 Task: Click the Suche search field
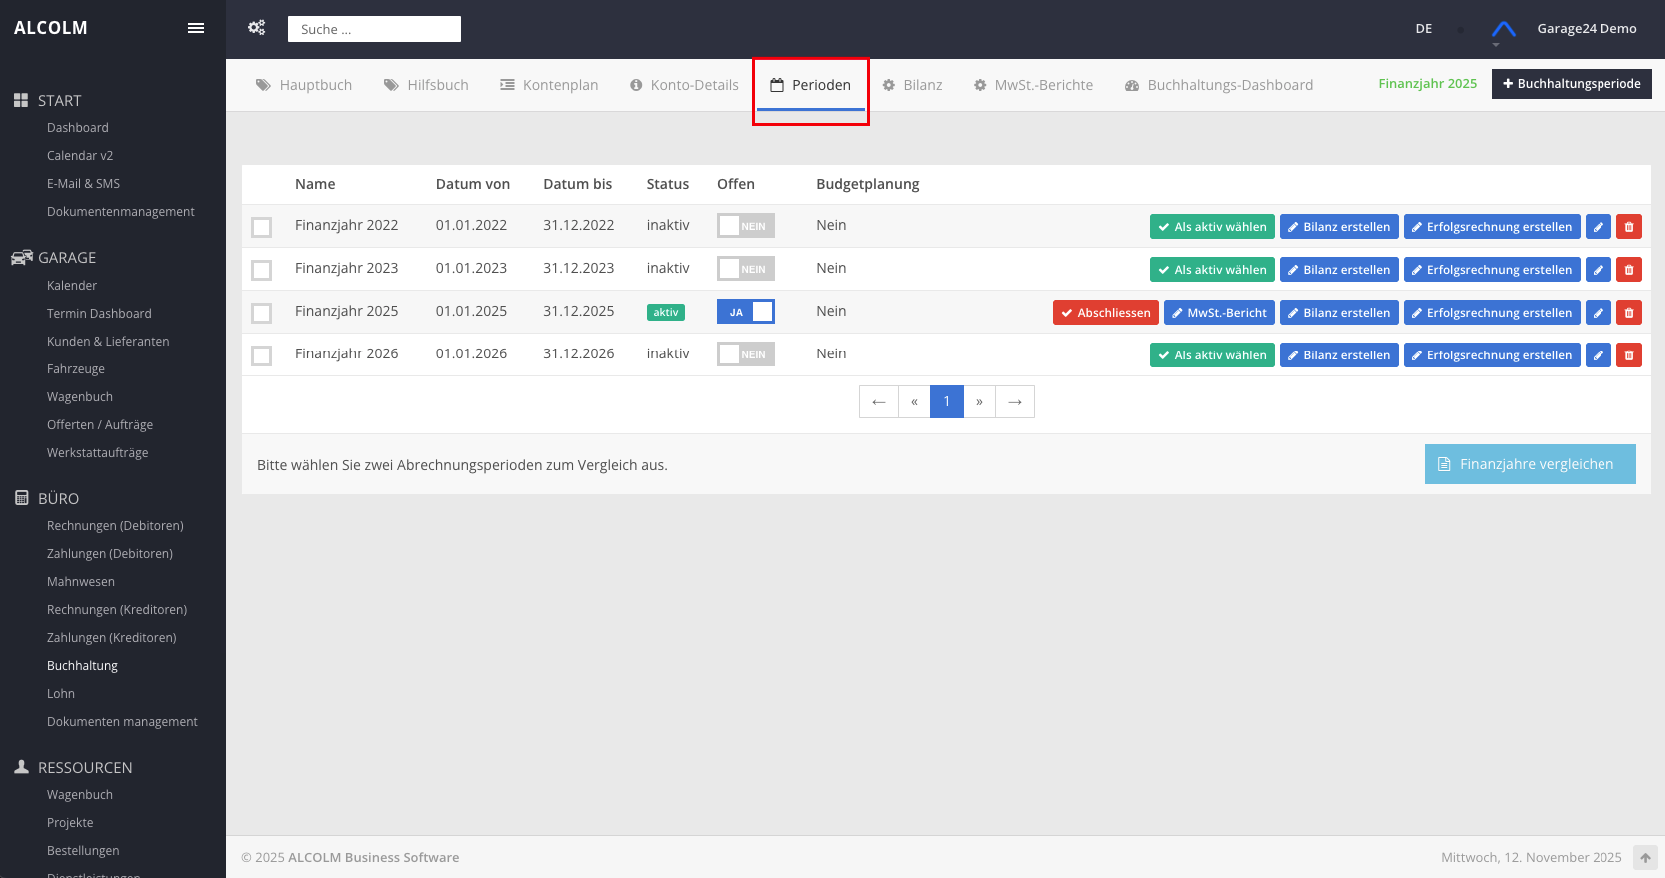(x=374, y=29)
